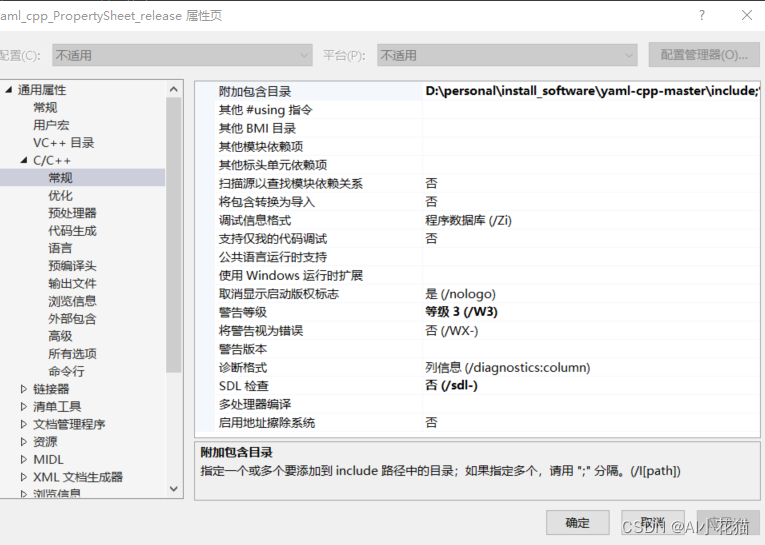Expand the MIDL node
The height and width of the screenshot is (545, 765).
[23, 459]
